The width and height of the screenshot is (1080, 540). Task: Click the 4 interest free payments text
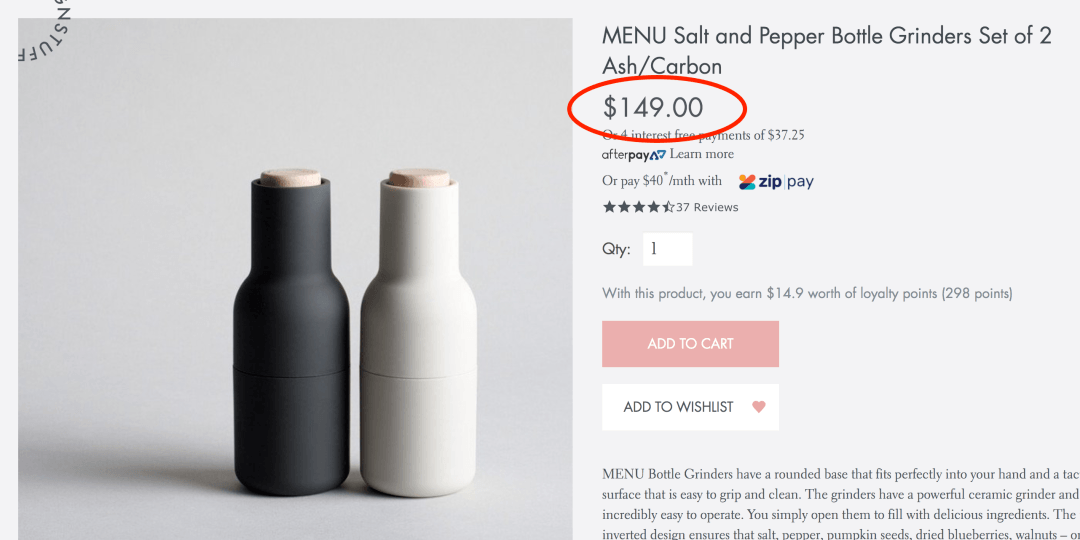pos(703,135)
